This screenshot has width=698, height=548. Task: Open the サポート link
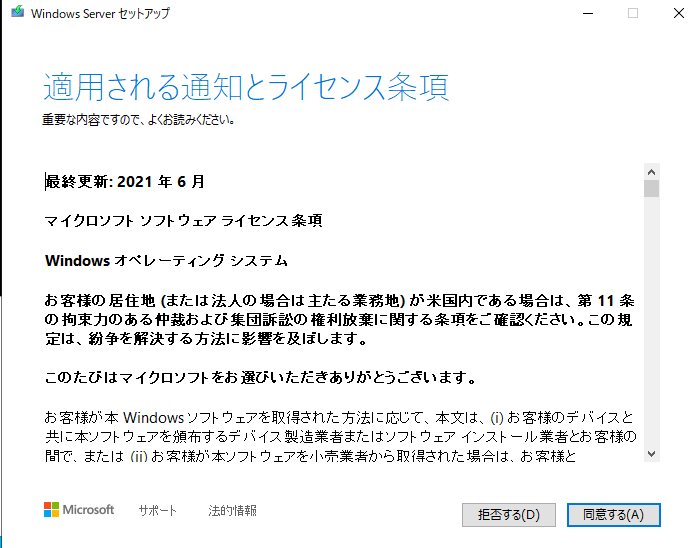(158, 510)
